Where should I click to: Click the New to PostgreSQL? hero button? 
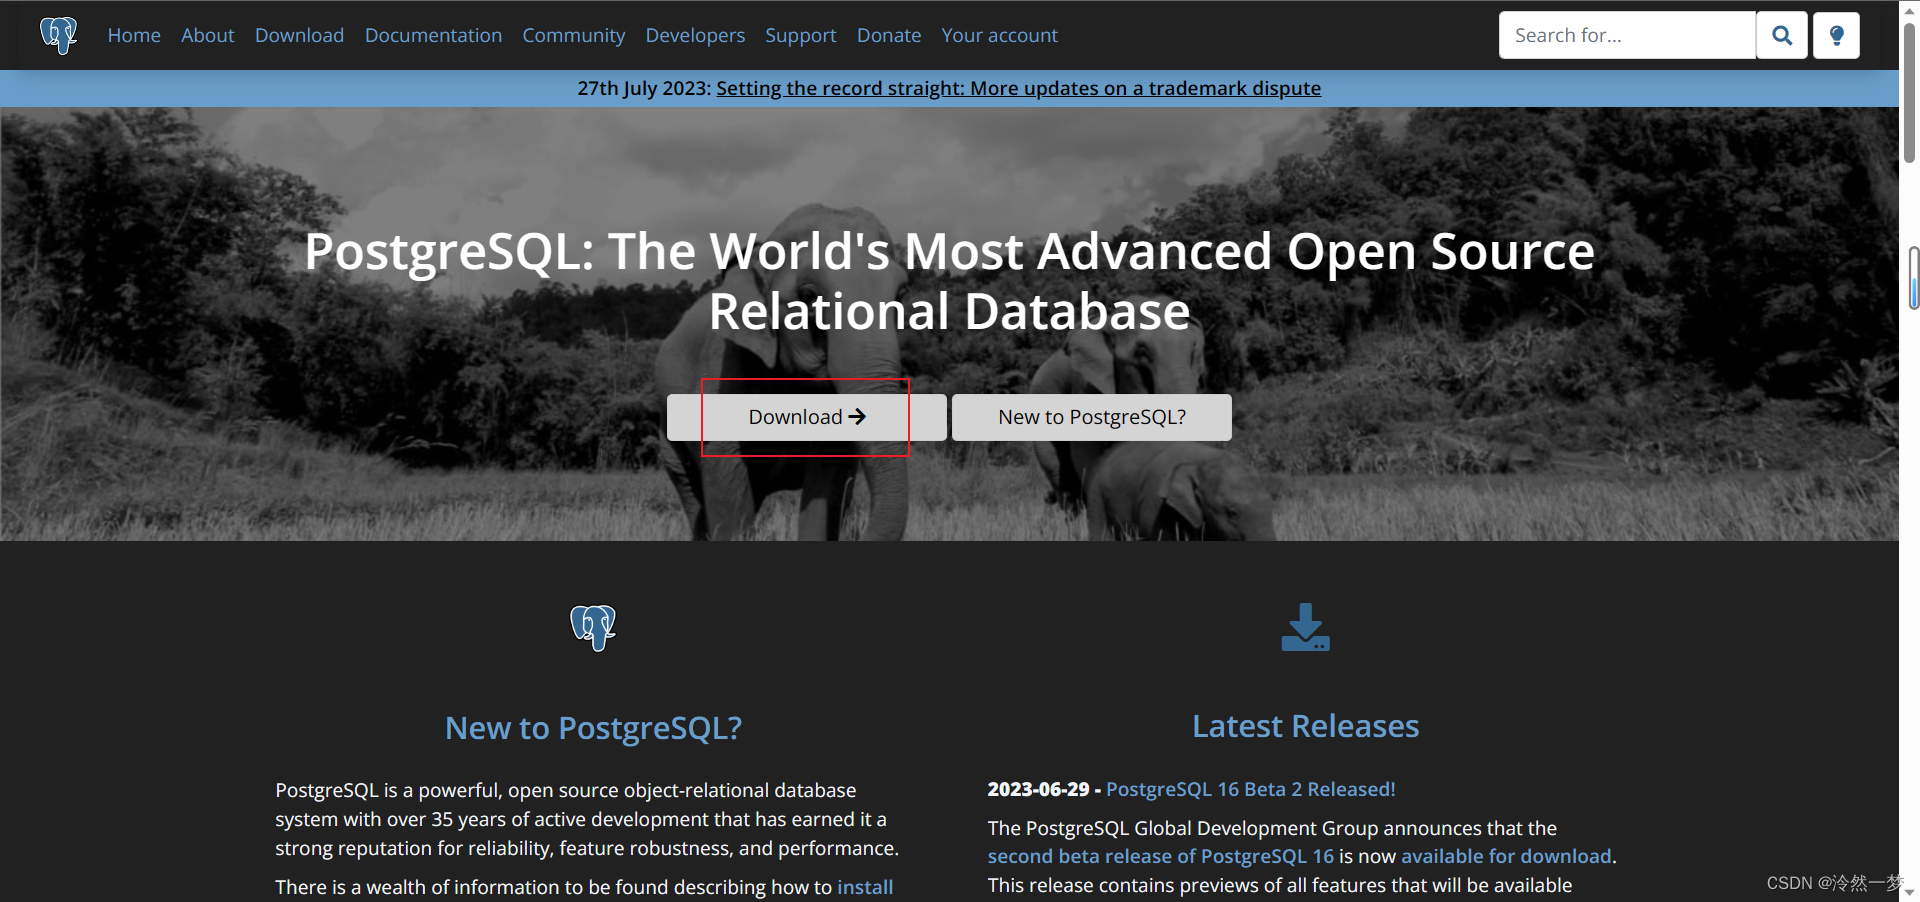pyautogui.click(x=1092, y=417)
